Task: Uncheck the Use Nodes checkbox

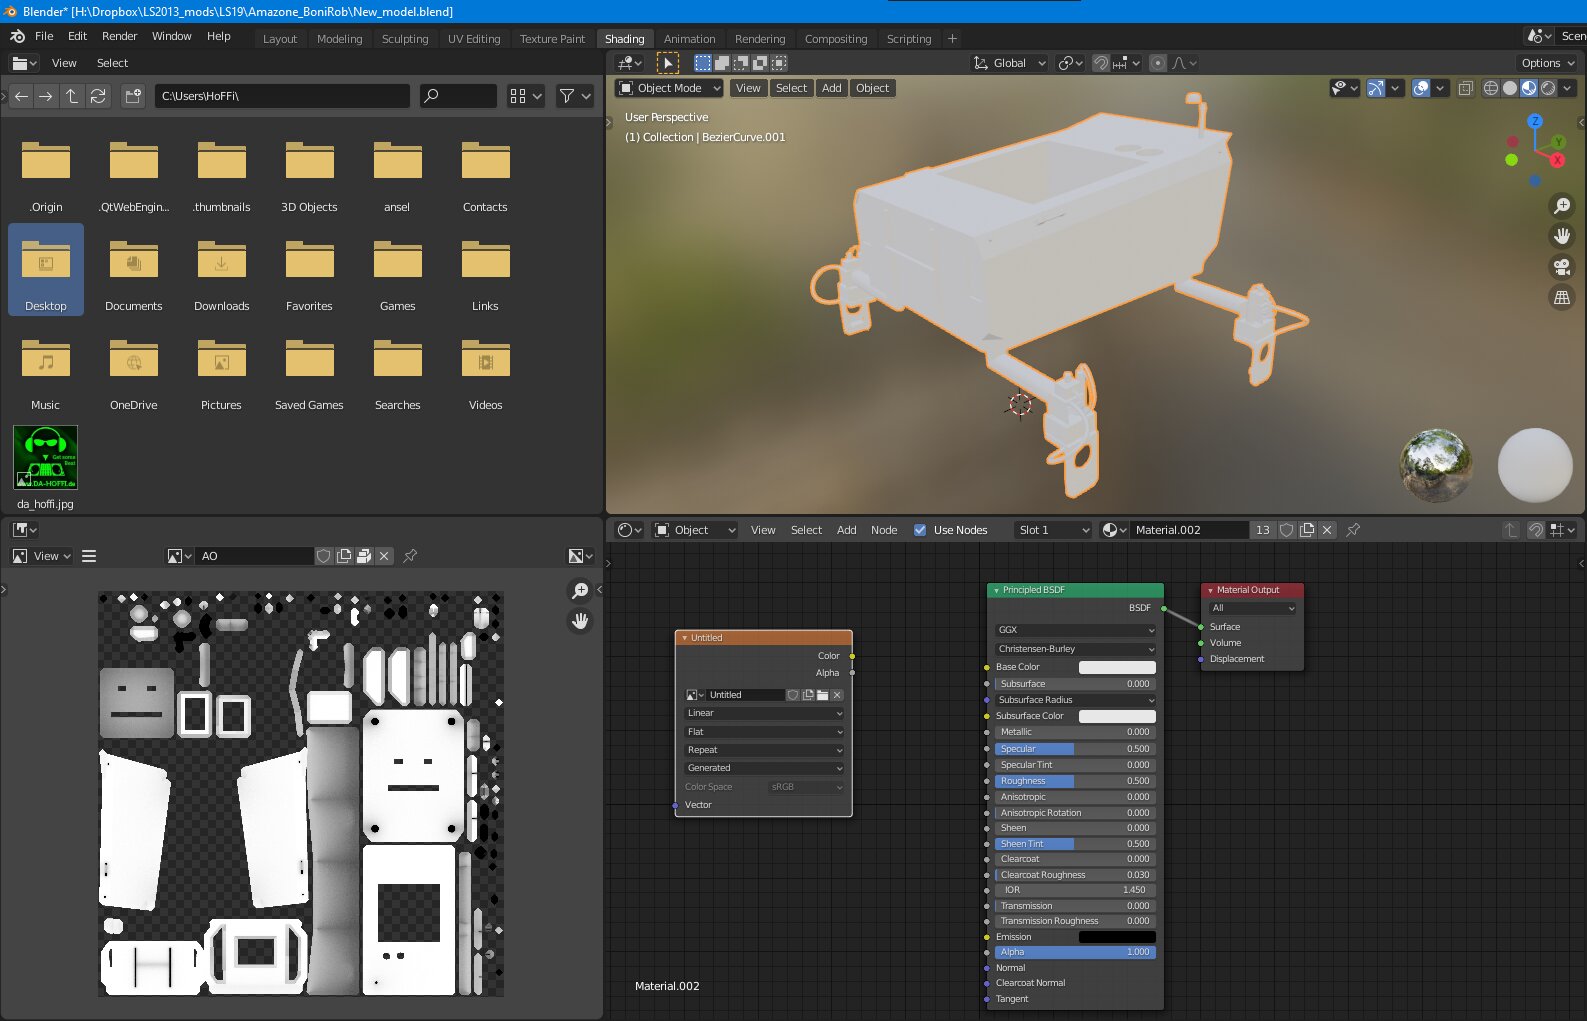Action: pyautogui.click(x=920, y=530)
